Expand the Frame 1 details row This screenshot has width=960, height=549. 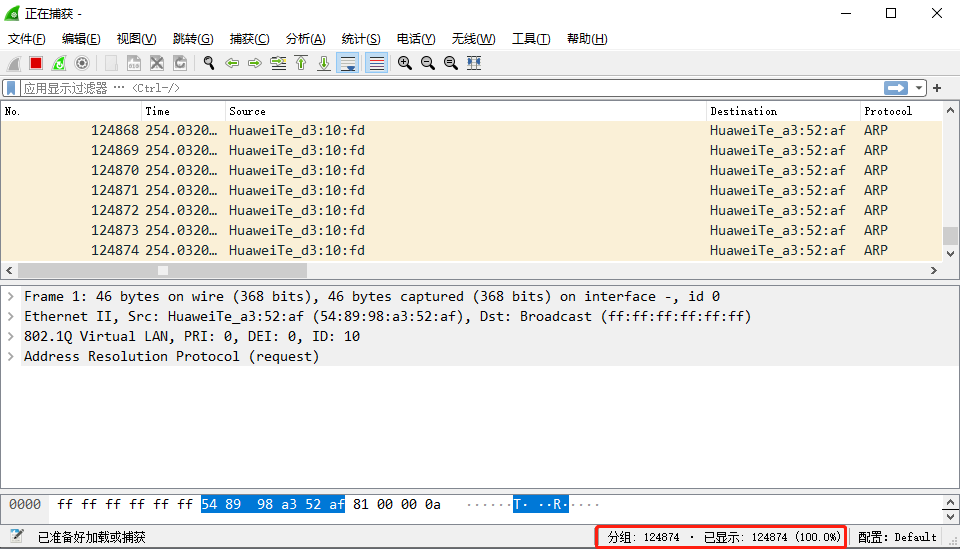pos(10,296)
